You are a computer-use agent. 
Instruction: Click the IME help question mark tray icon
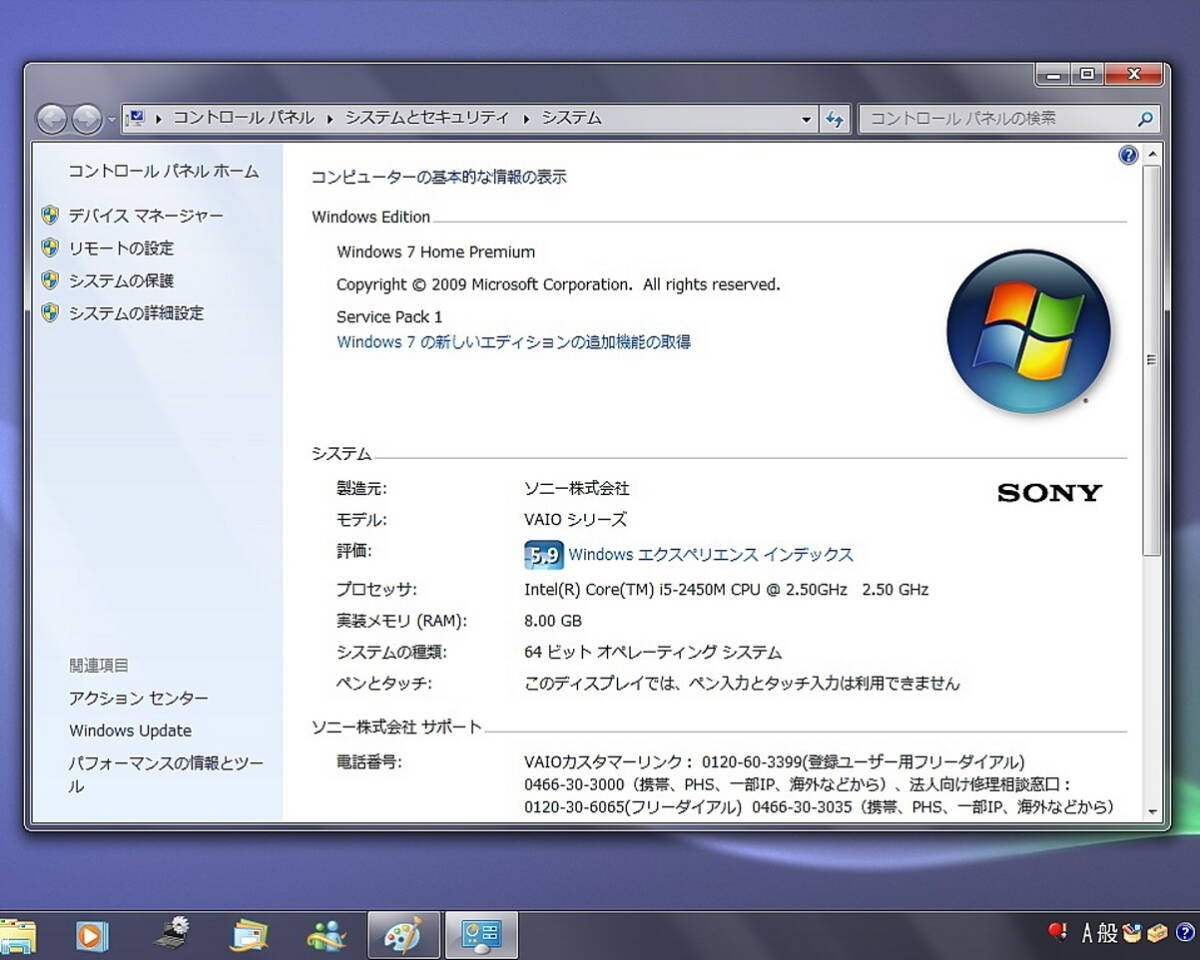(x=1185, y=933)
